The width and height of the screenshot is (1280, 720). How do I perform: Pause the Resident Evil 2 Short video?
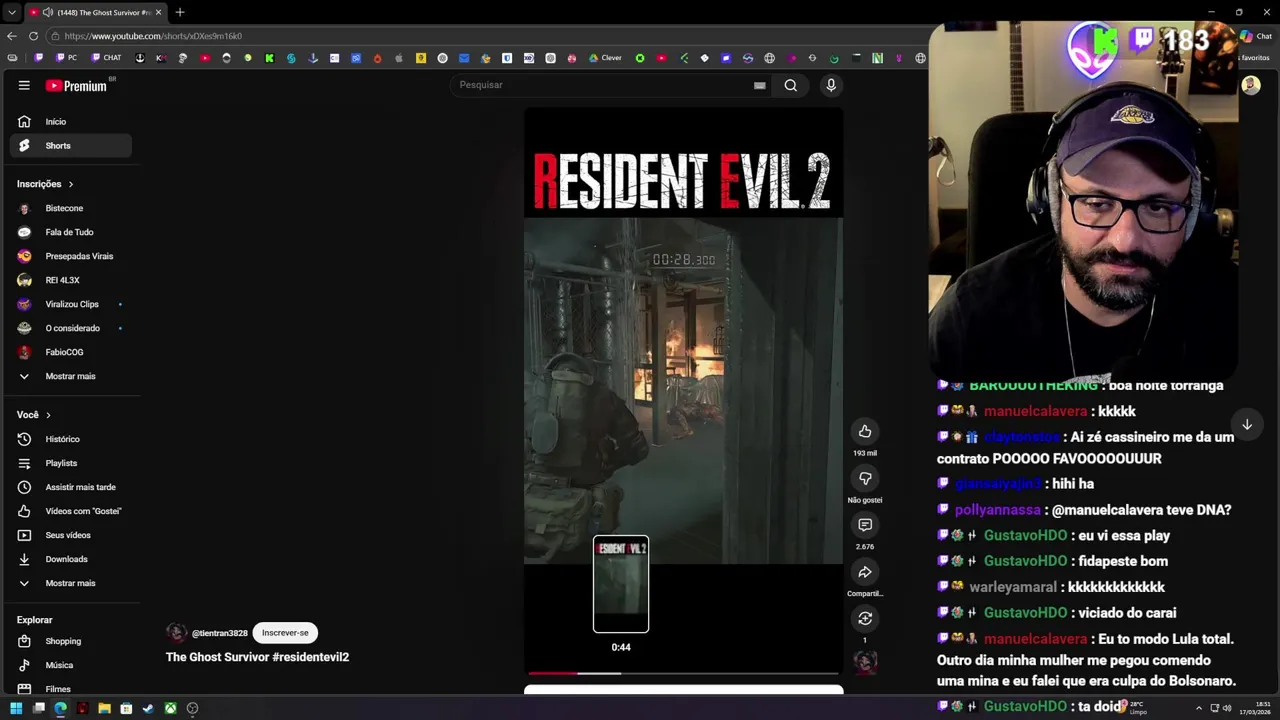(x=683, y=390)
